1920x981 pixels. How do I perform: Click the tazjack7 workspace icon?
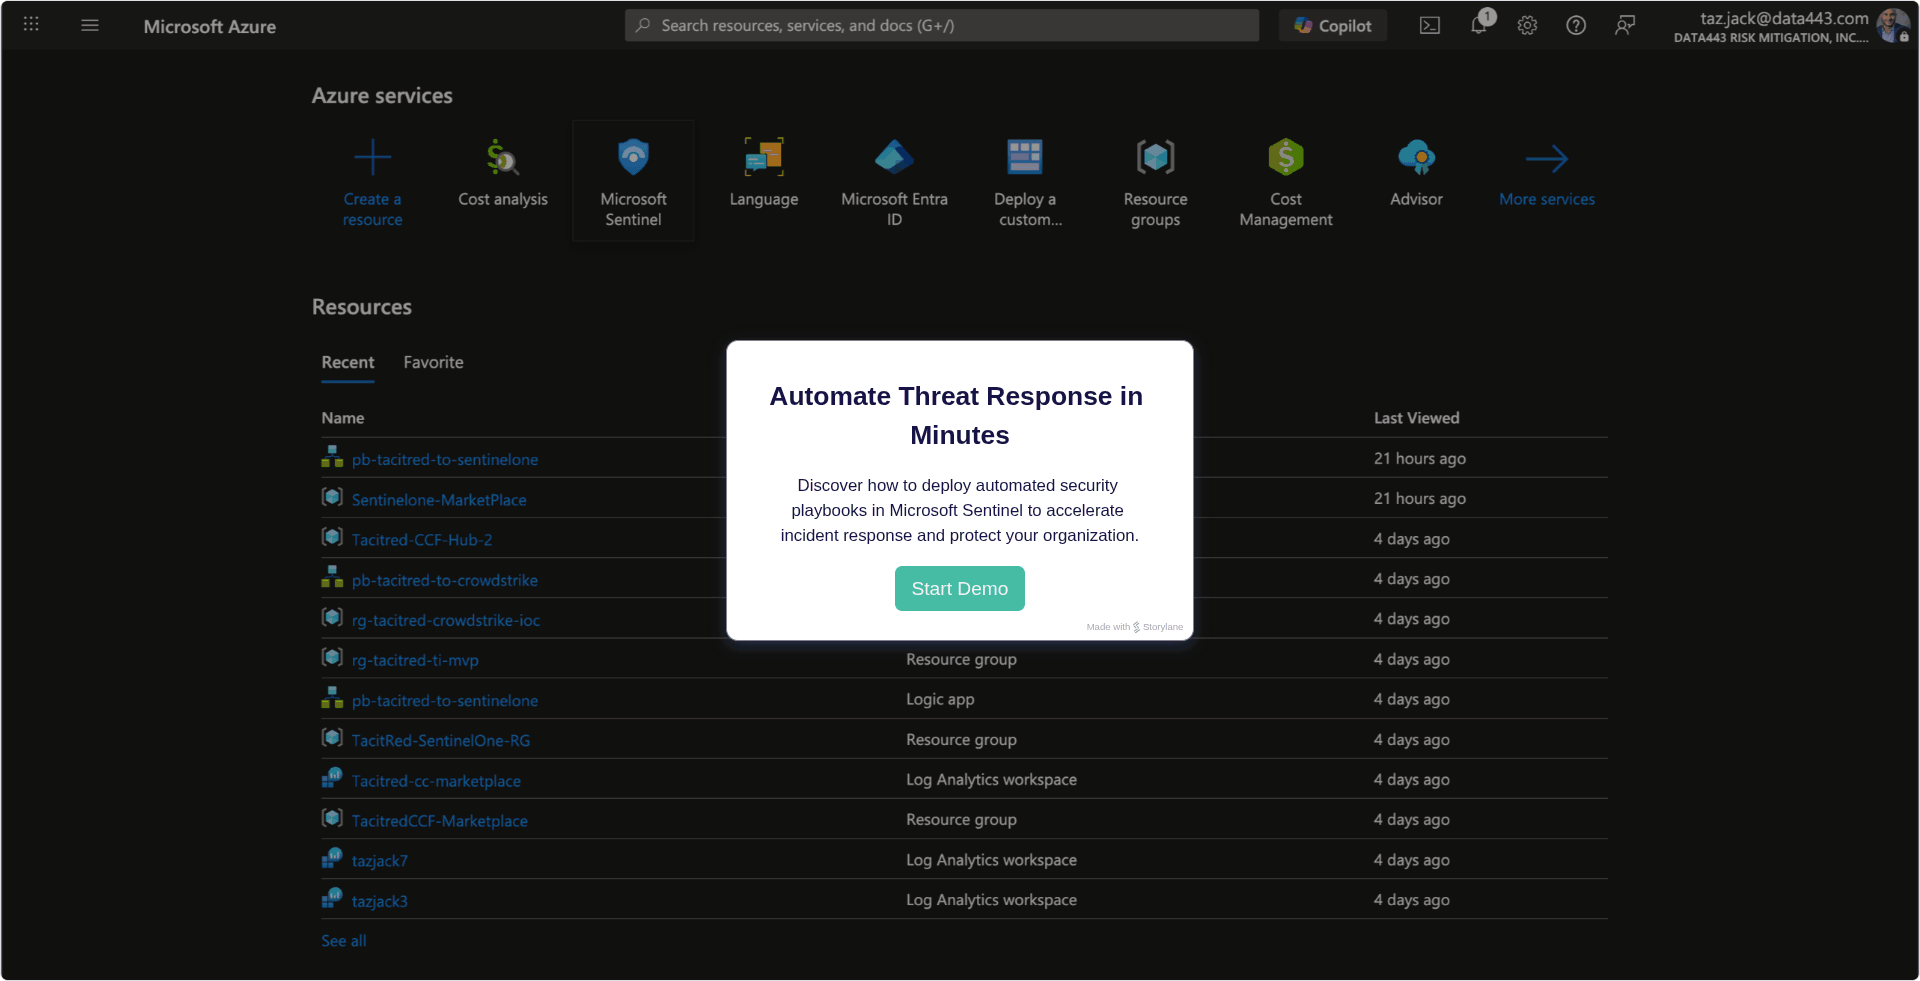click(x=332, y=858)
